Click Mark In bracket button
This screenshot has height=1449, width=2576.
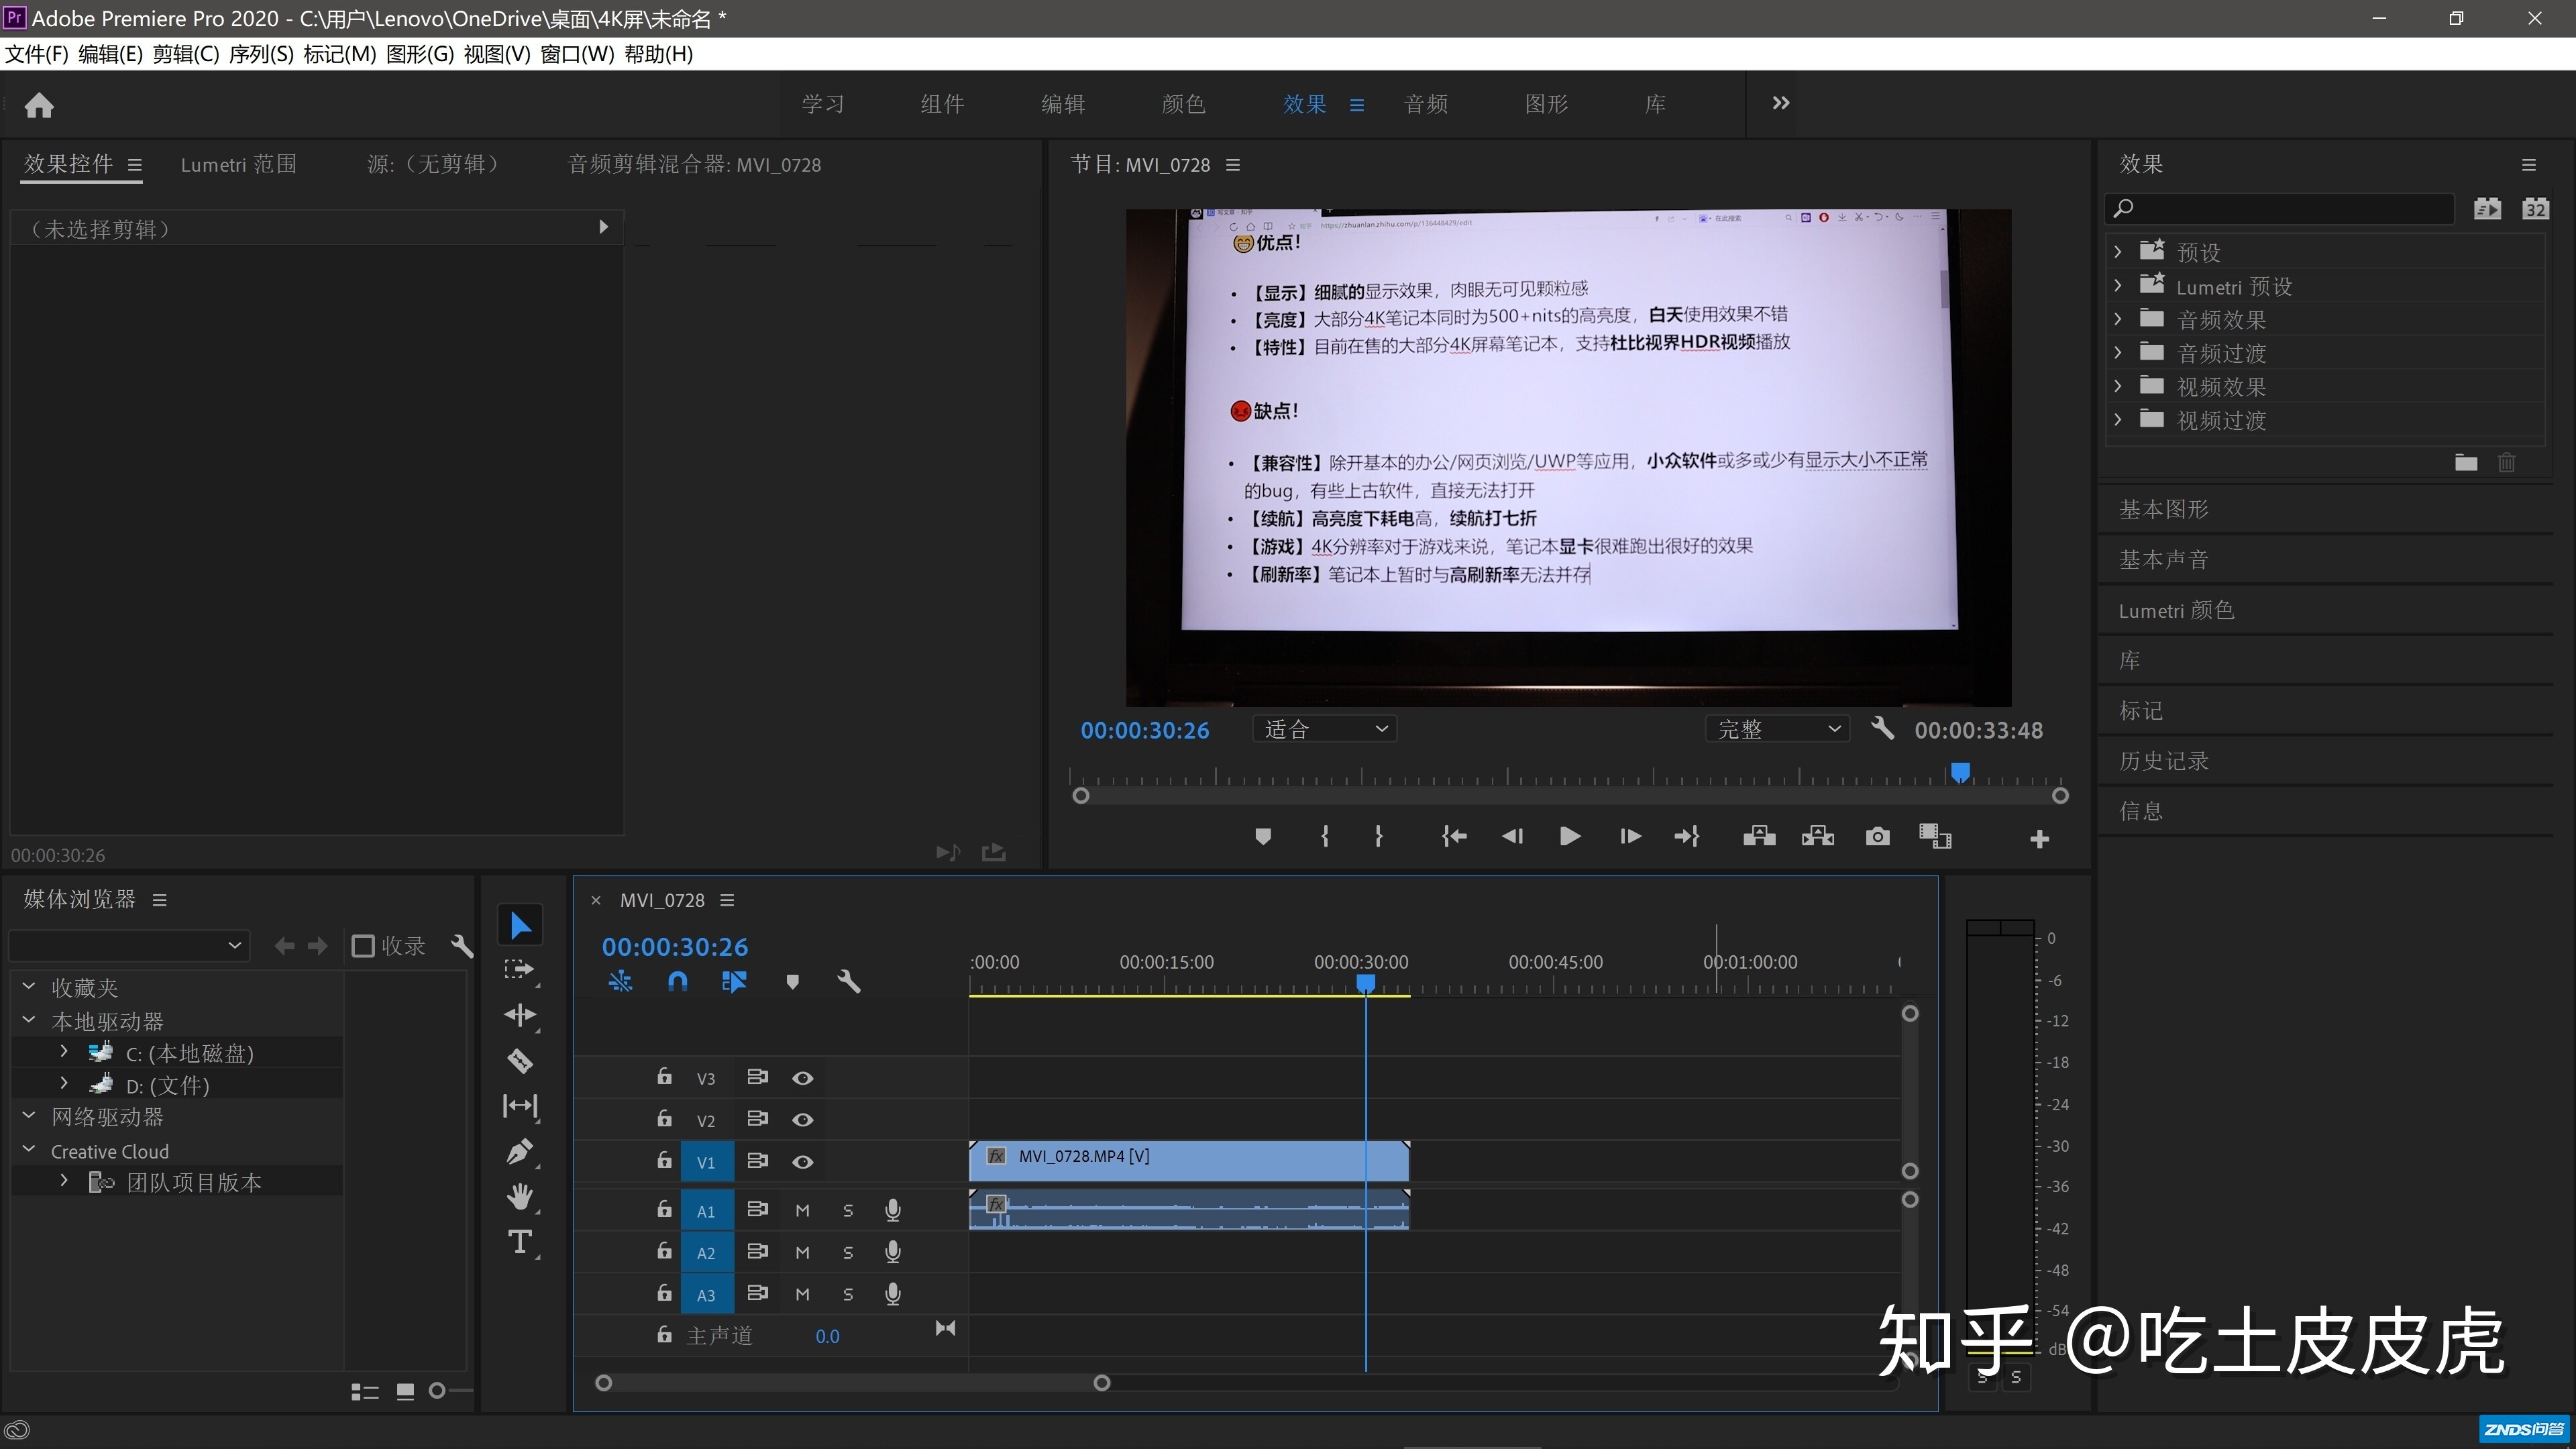click(1325, 837)
